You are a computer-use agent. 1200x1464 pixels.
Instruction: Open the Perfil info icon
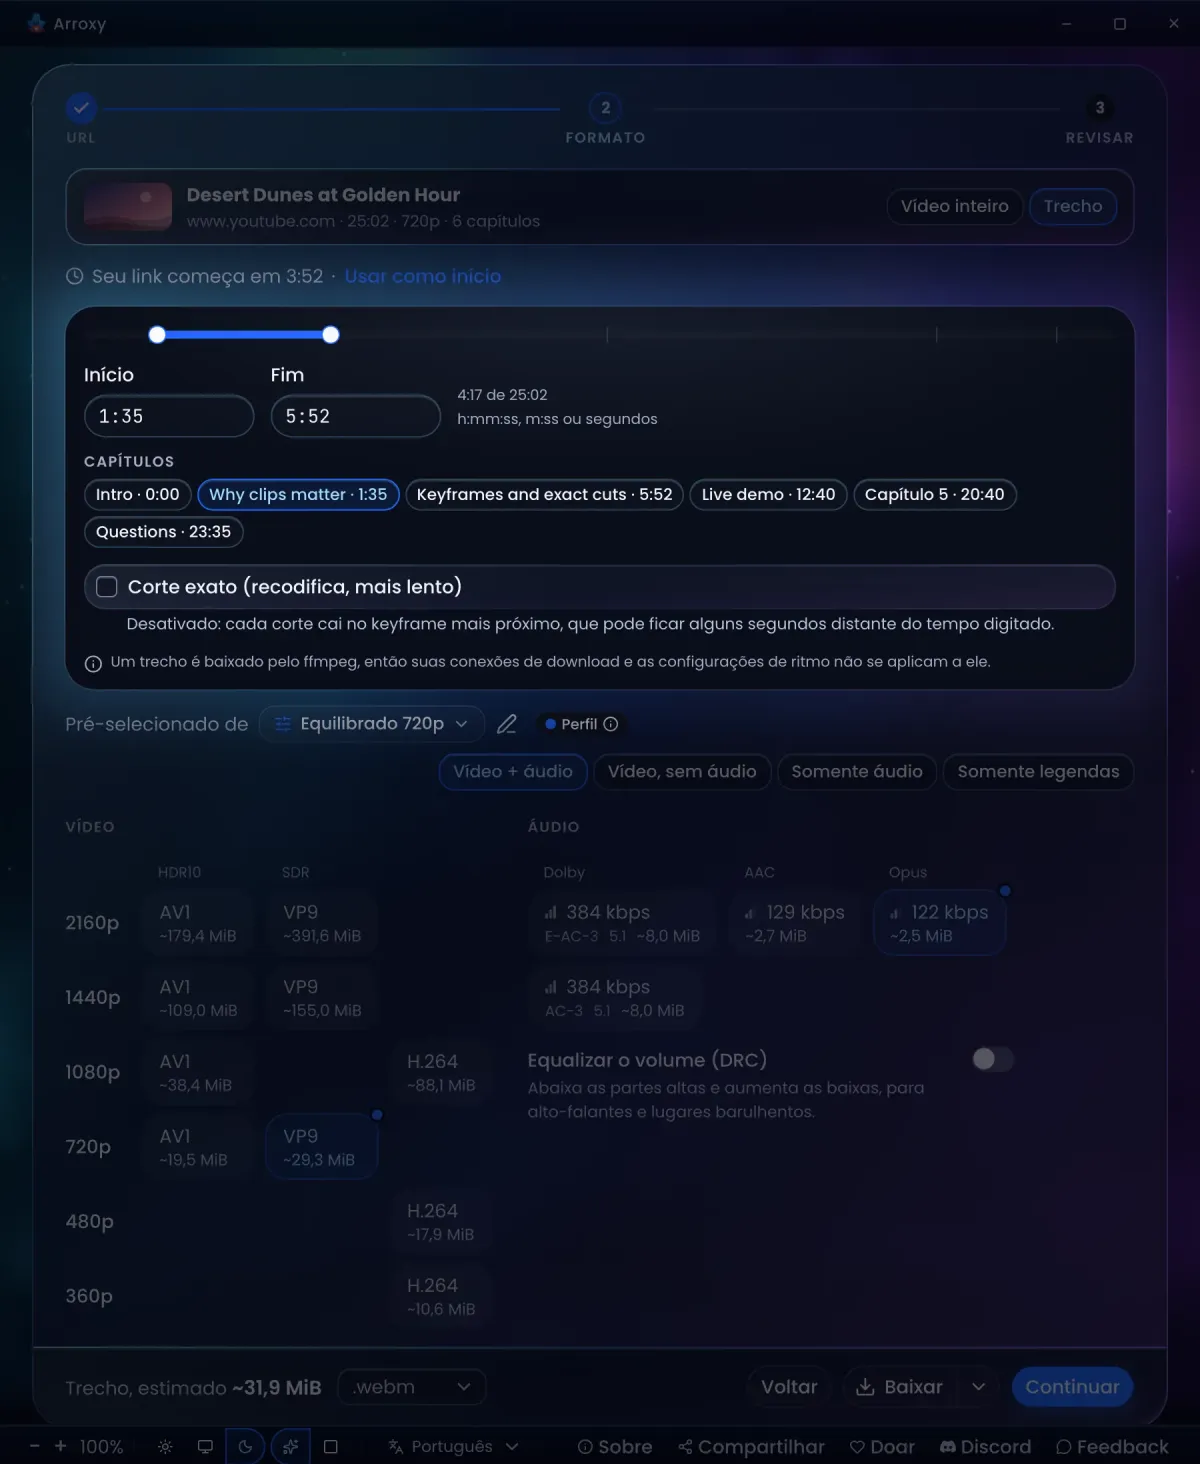(x=611, y=724)
